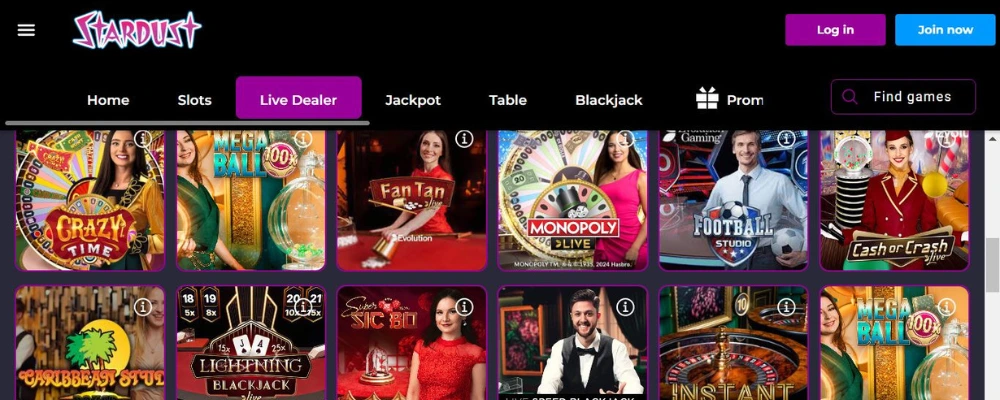
Task: Click the Join now button
Action: coord(945,30)
